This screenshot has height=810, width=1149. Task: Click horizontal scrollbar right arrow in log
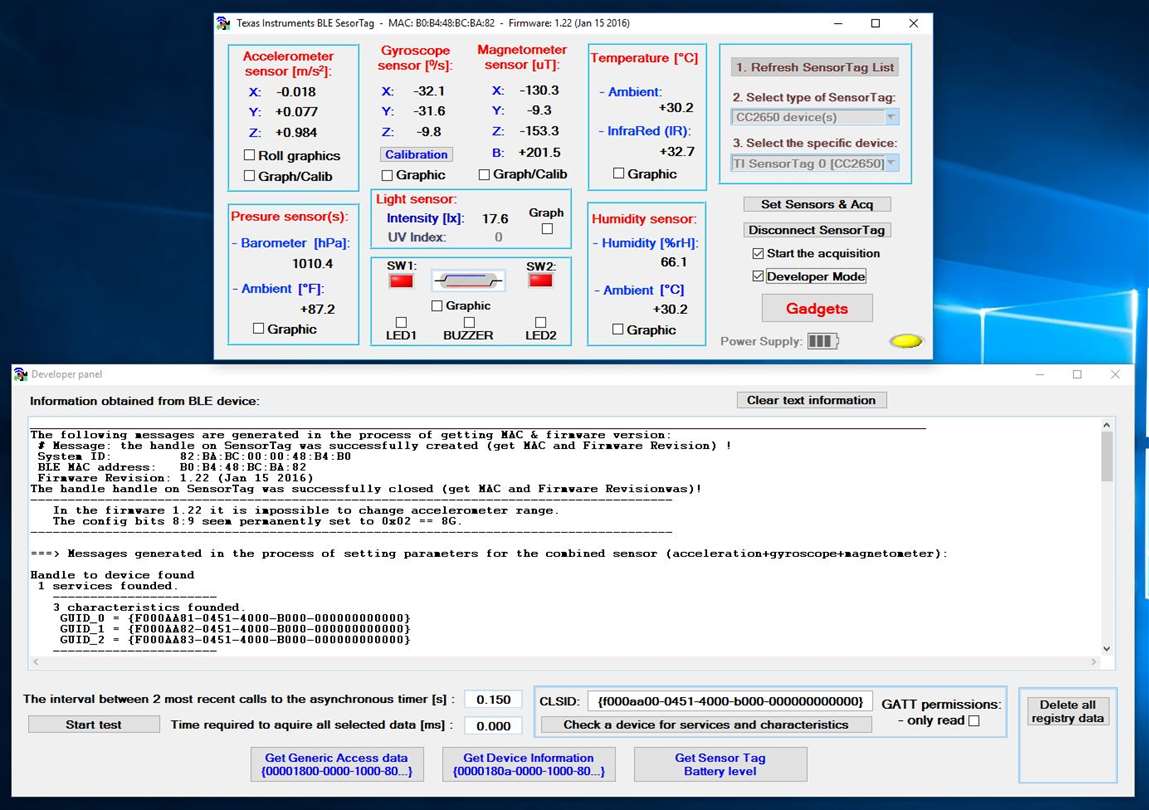point(1093,662)
